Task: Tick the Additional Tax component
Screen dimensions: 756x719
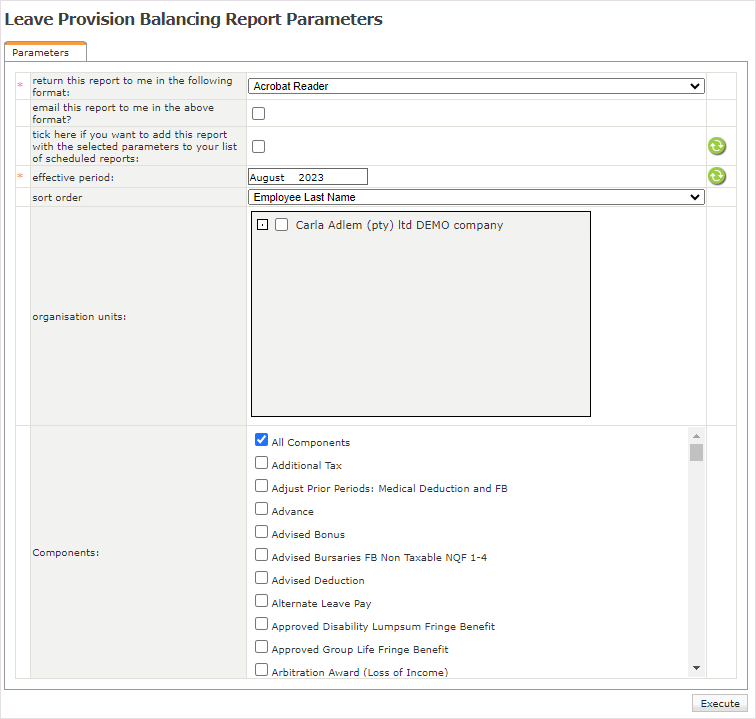Action: (x=261, y=463)
